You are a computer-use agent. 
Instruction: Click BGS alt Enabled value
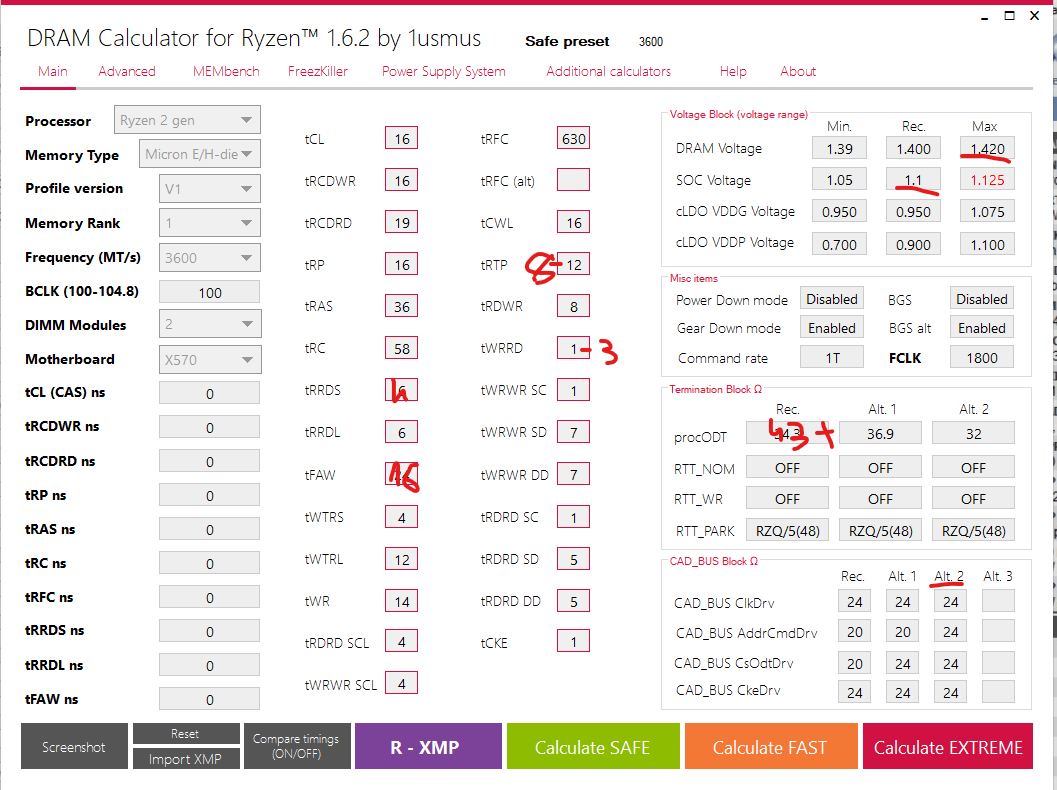[982, 328]
